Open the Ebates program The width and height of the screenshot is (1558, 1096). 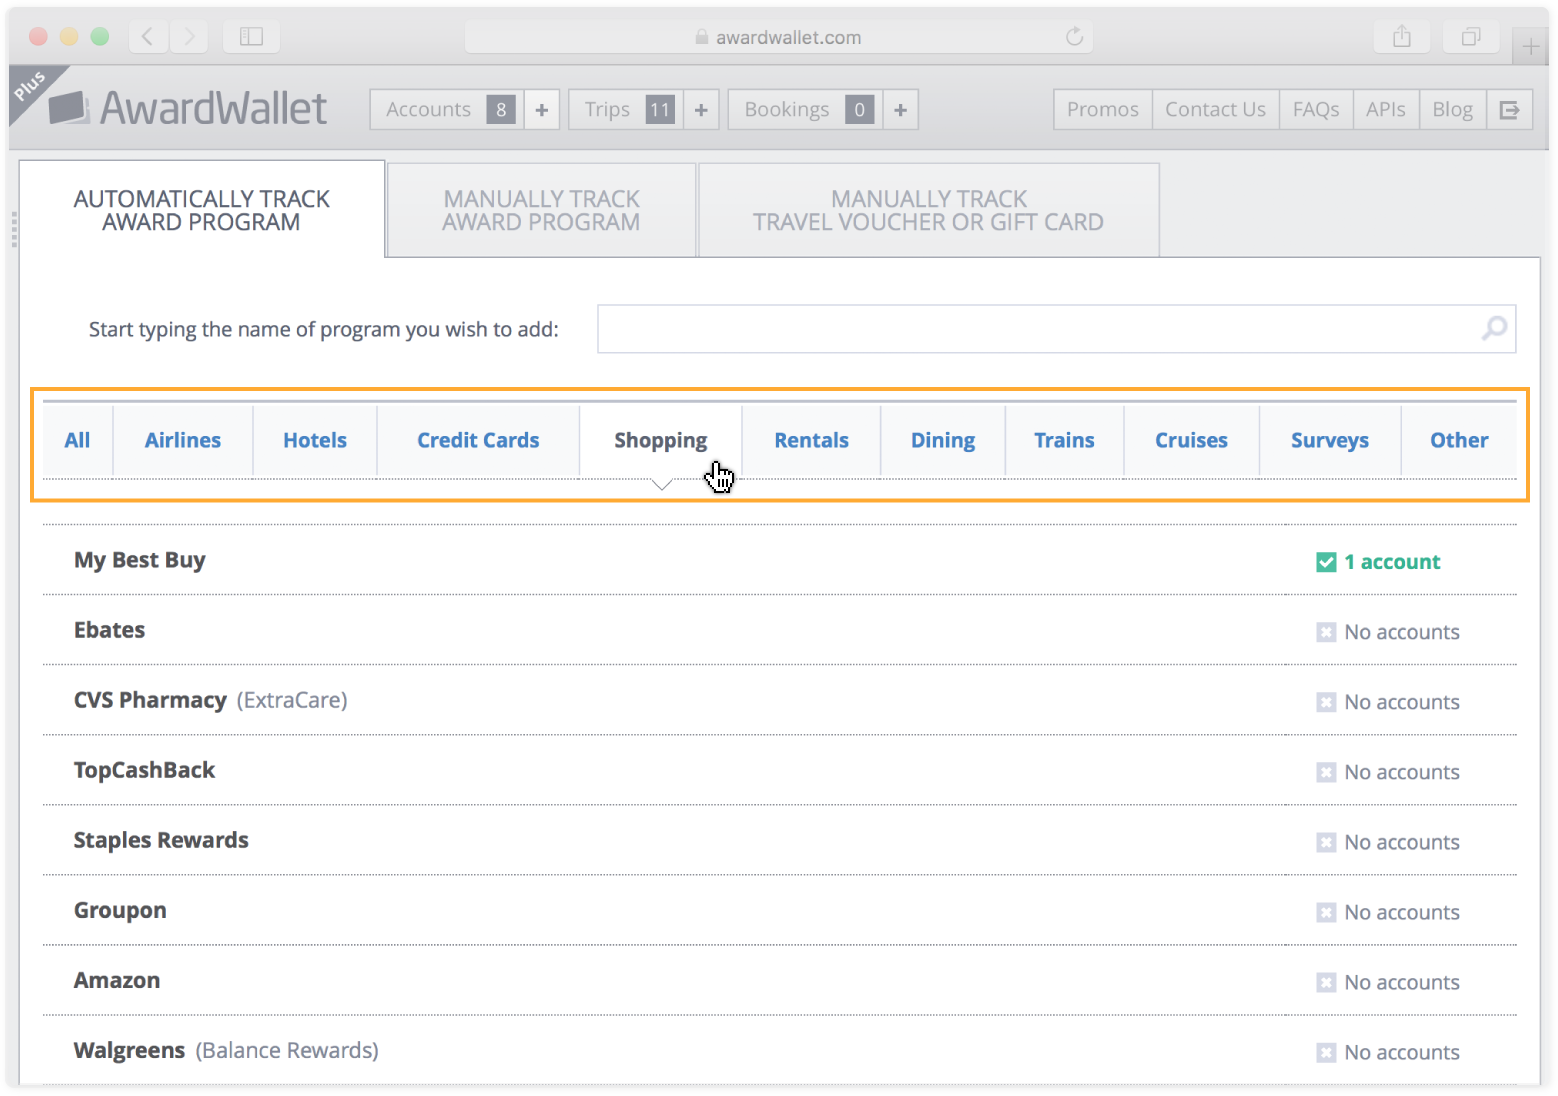tap(109, 630)
